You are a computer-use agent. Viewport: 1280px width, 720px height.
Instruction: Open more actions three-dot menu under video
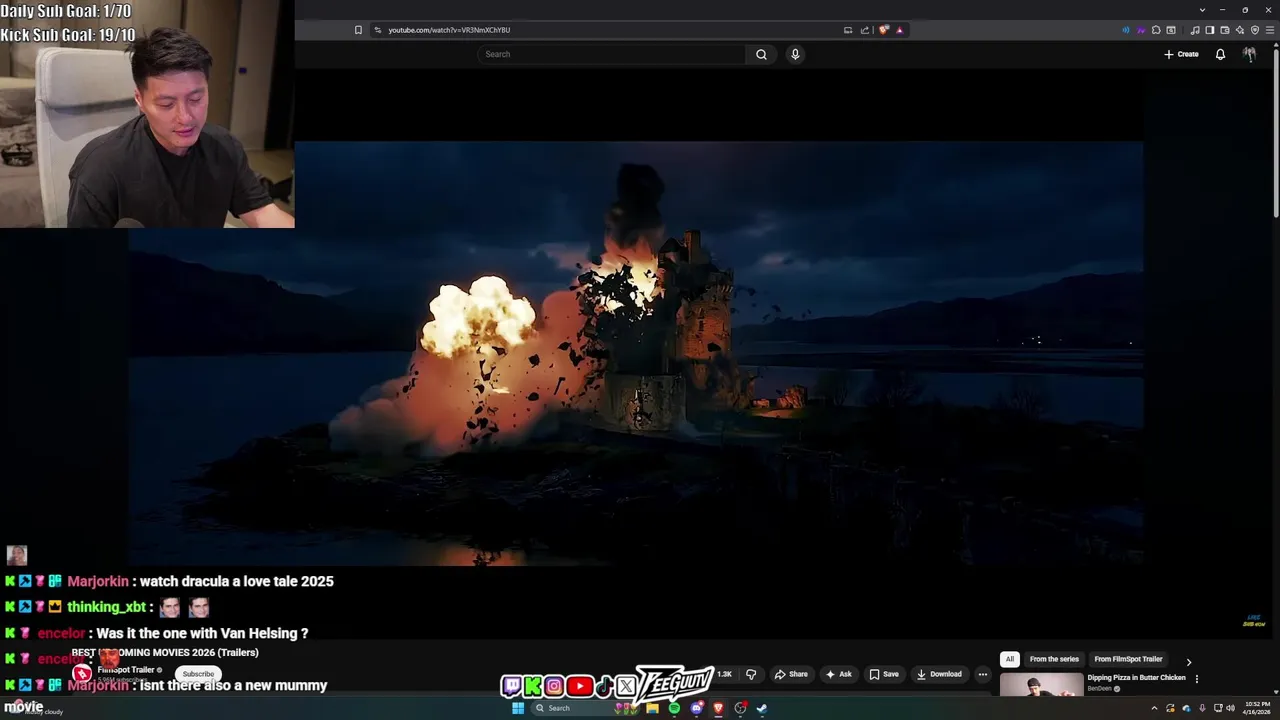pos(982,674)
